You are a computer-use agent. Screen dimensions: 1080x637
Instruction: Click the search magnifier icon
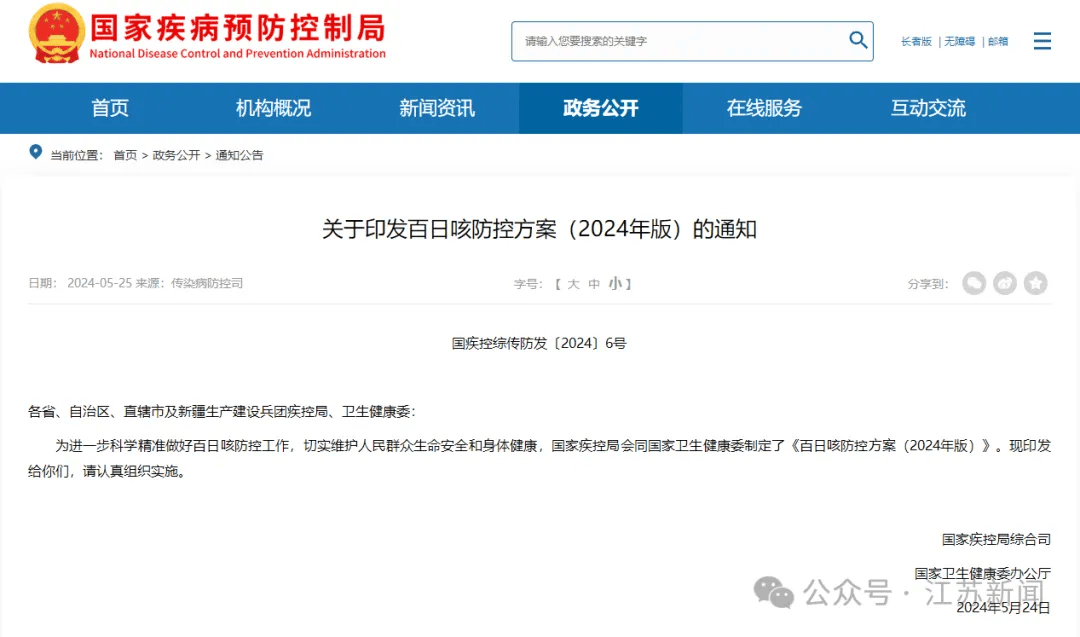click(x=858, y=41)
